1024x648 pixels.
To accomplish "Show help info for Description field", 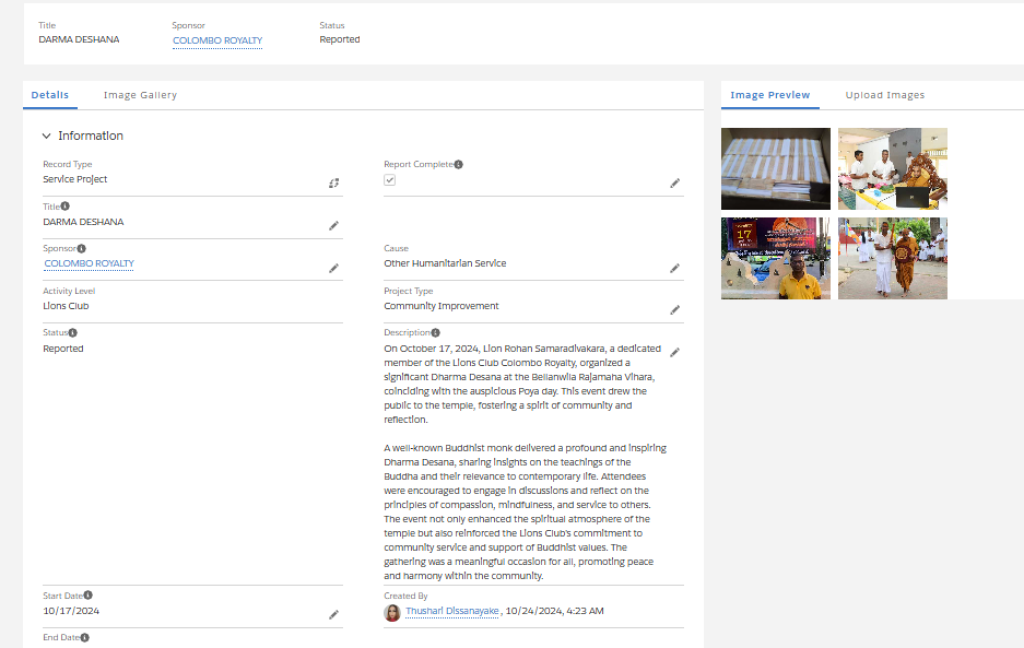I will point(436,332).
